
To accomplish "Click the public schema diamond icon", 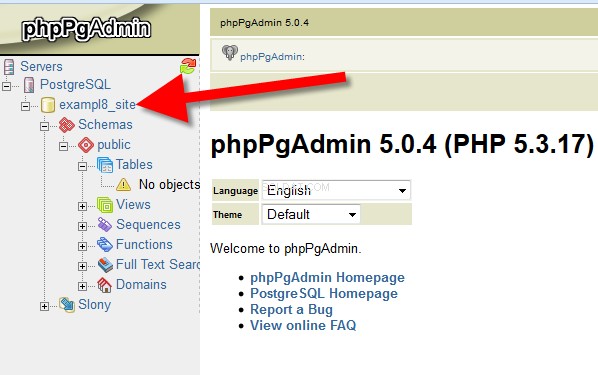I will point(86,145).
